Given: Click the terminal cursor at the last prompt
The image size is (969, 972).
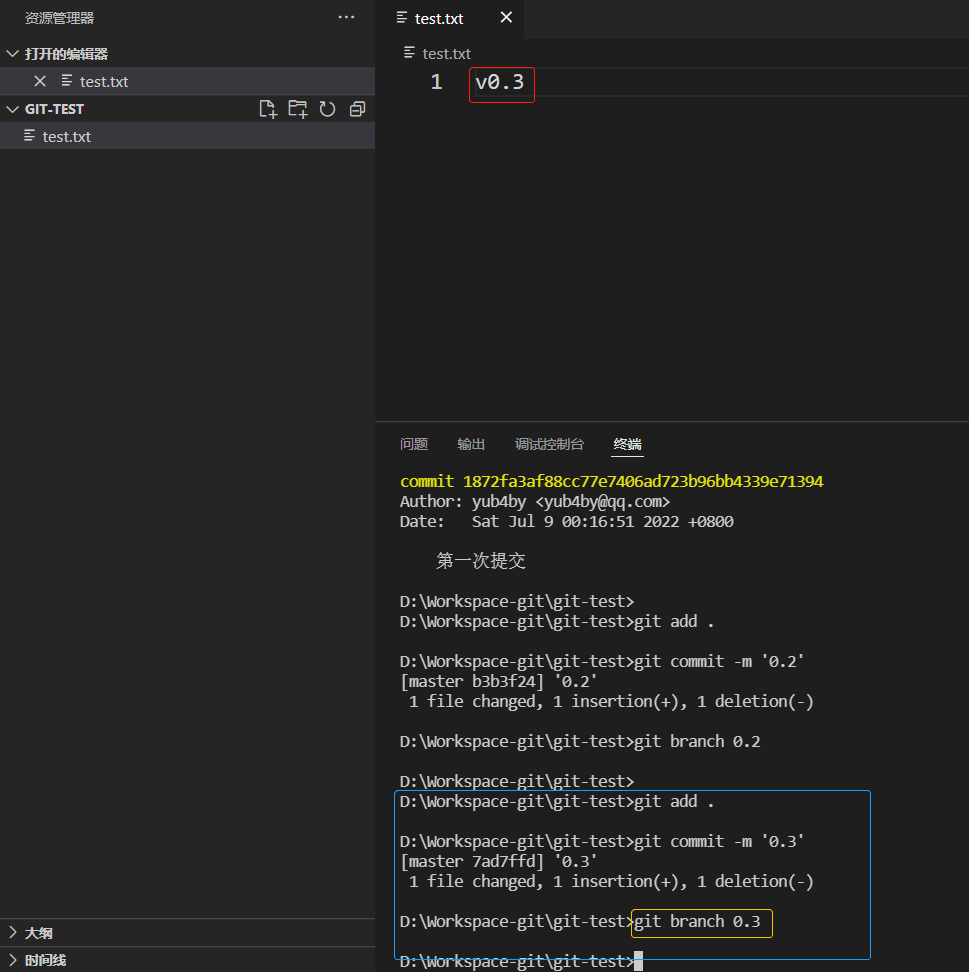Looking at the screenshot, I should click(x=639, y=961).
